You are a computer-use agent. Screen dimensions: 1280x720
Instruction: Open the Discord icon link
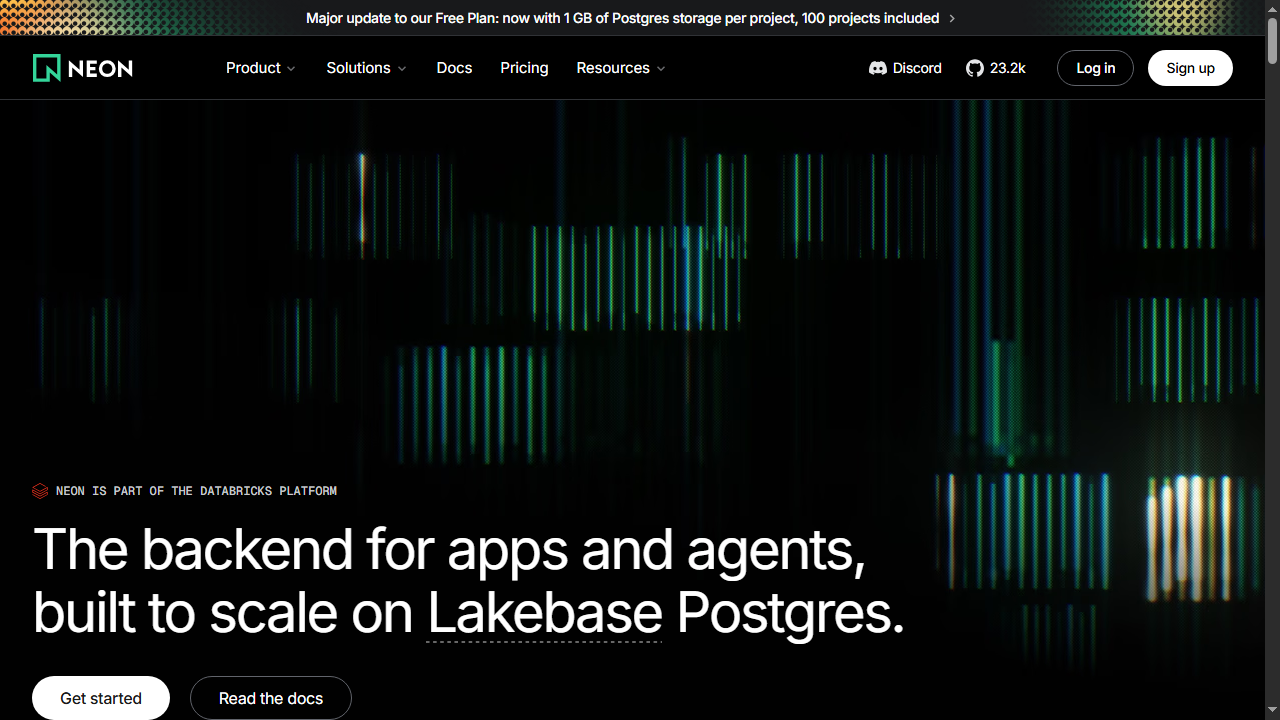click(x=878, y=68)
